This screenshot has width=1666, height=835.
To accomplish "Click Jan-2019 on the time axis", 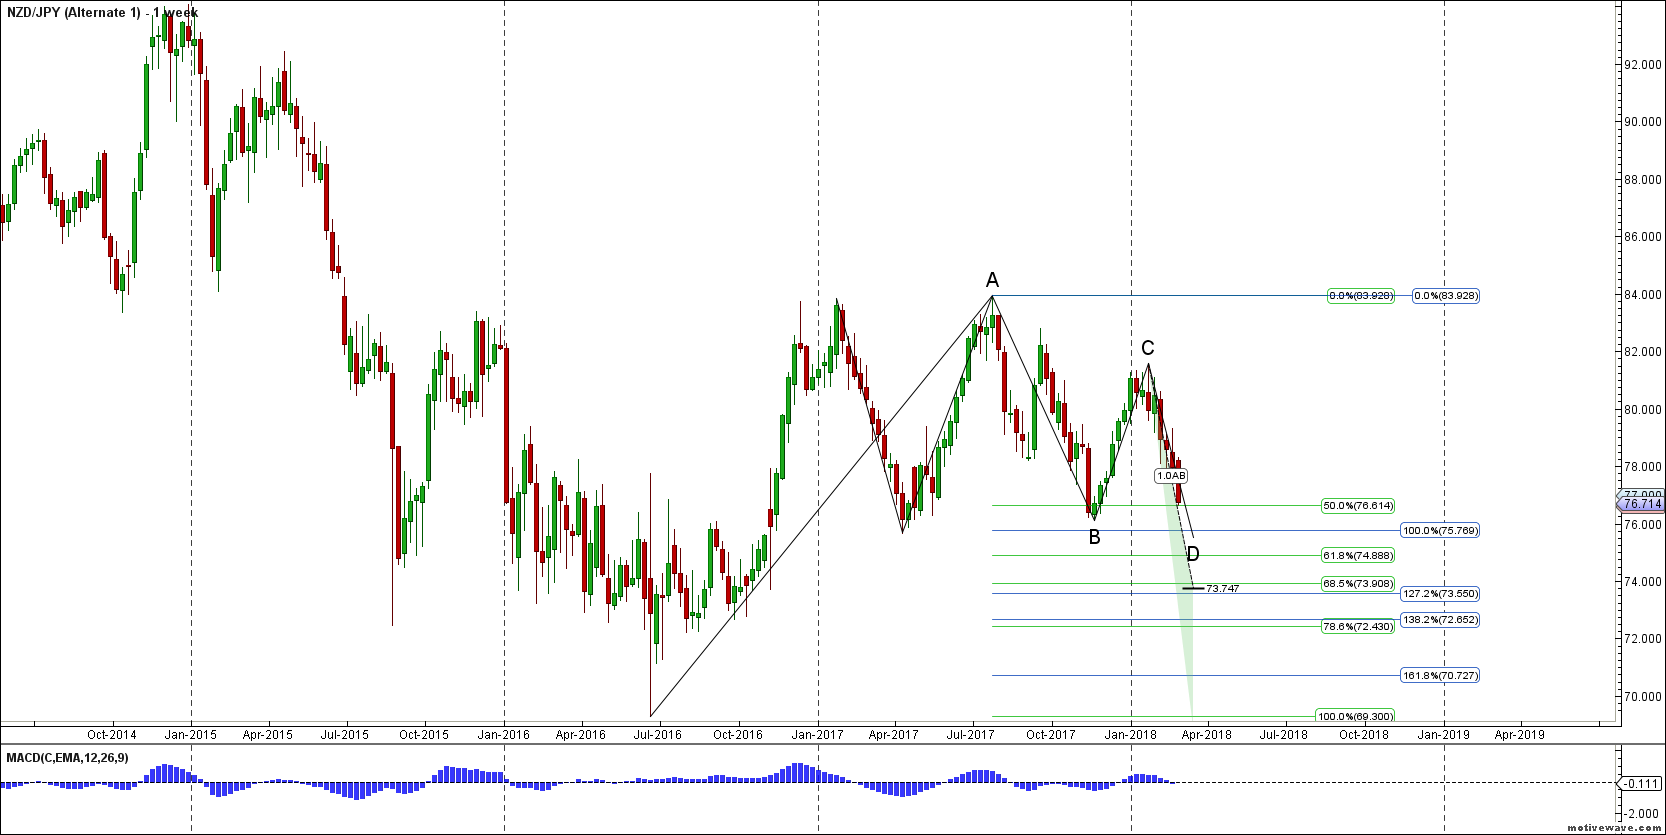I will 1444,735.
